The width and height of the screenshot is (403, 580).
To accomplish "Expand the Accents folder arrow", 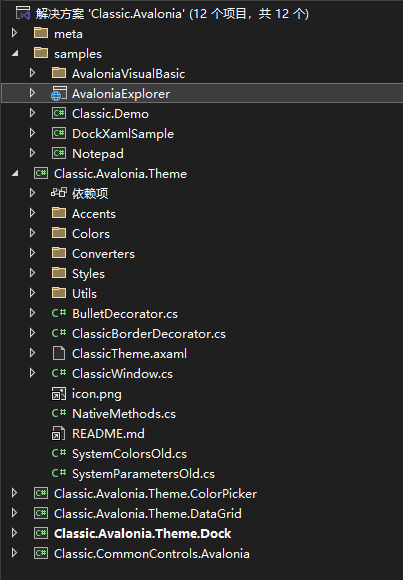I will [33, 213].
